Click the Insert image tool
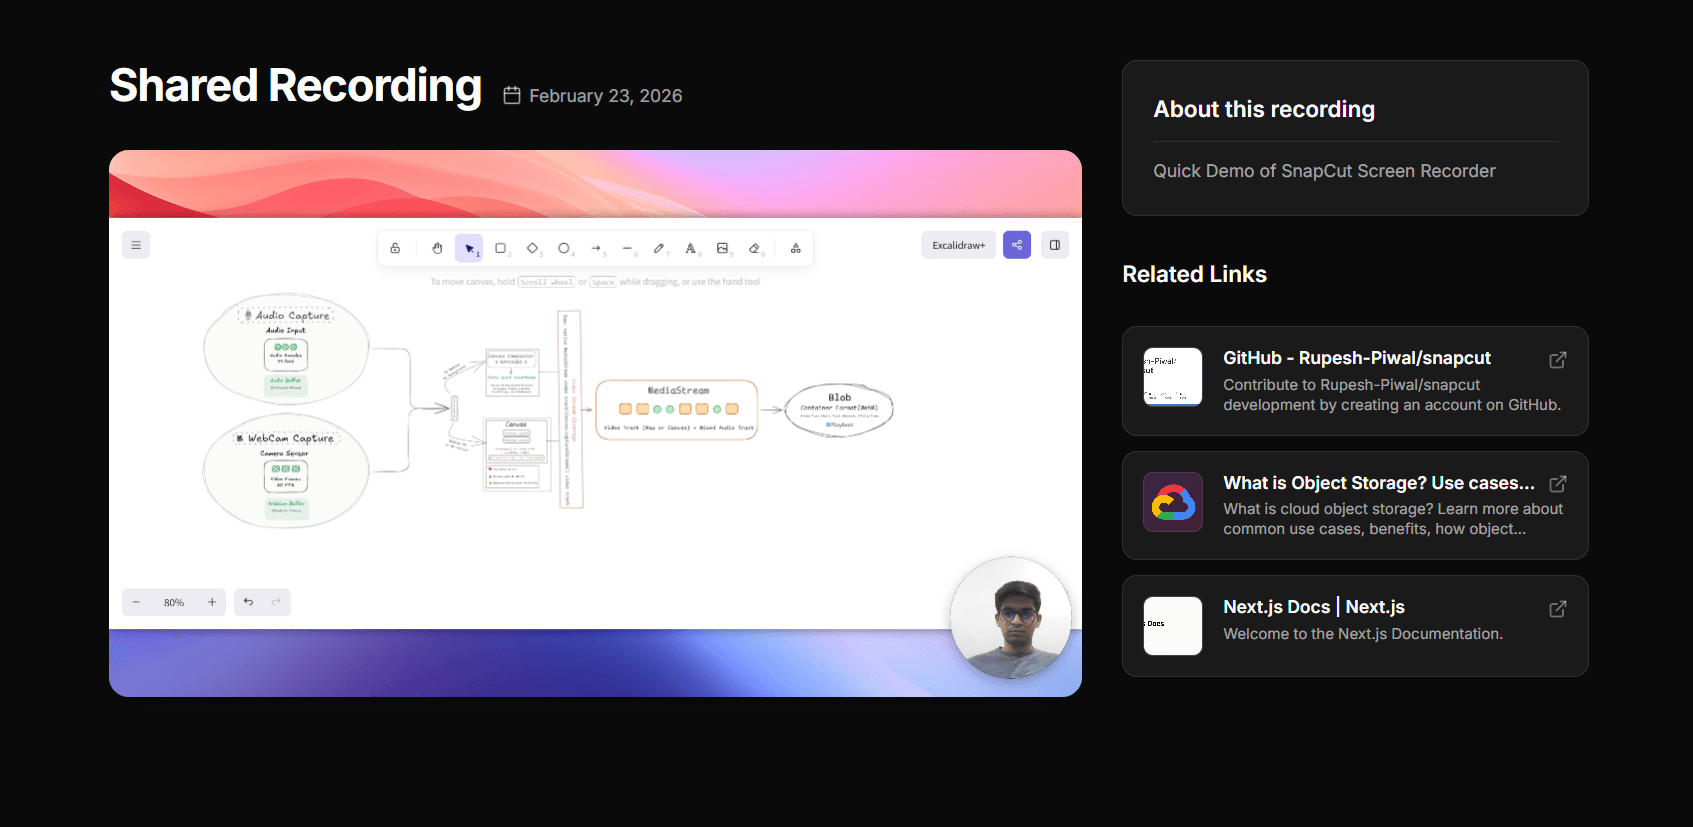This screenshot has height=827, width=1693. (x=722, y=248)
